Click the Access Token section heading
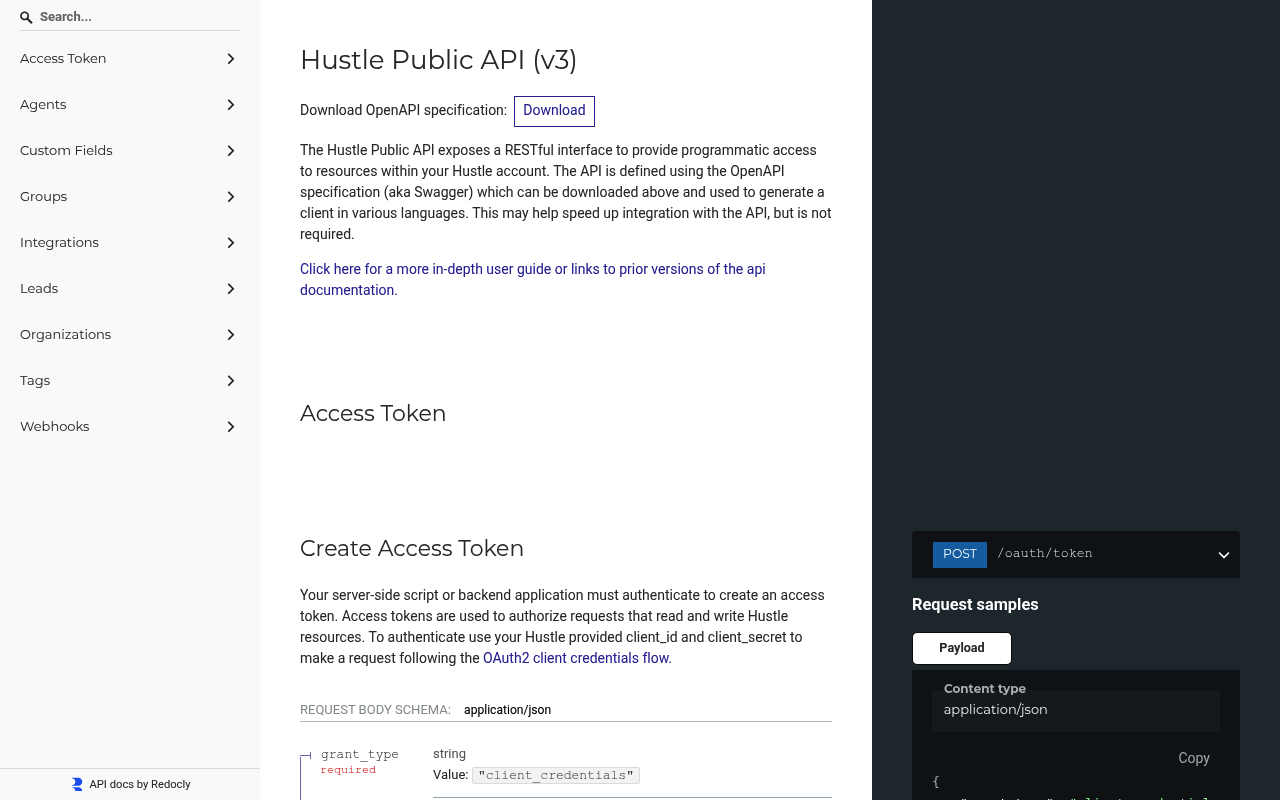 point(373,414)
